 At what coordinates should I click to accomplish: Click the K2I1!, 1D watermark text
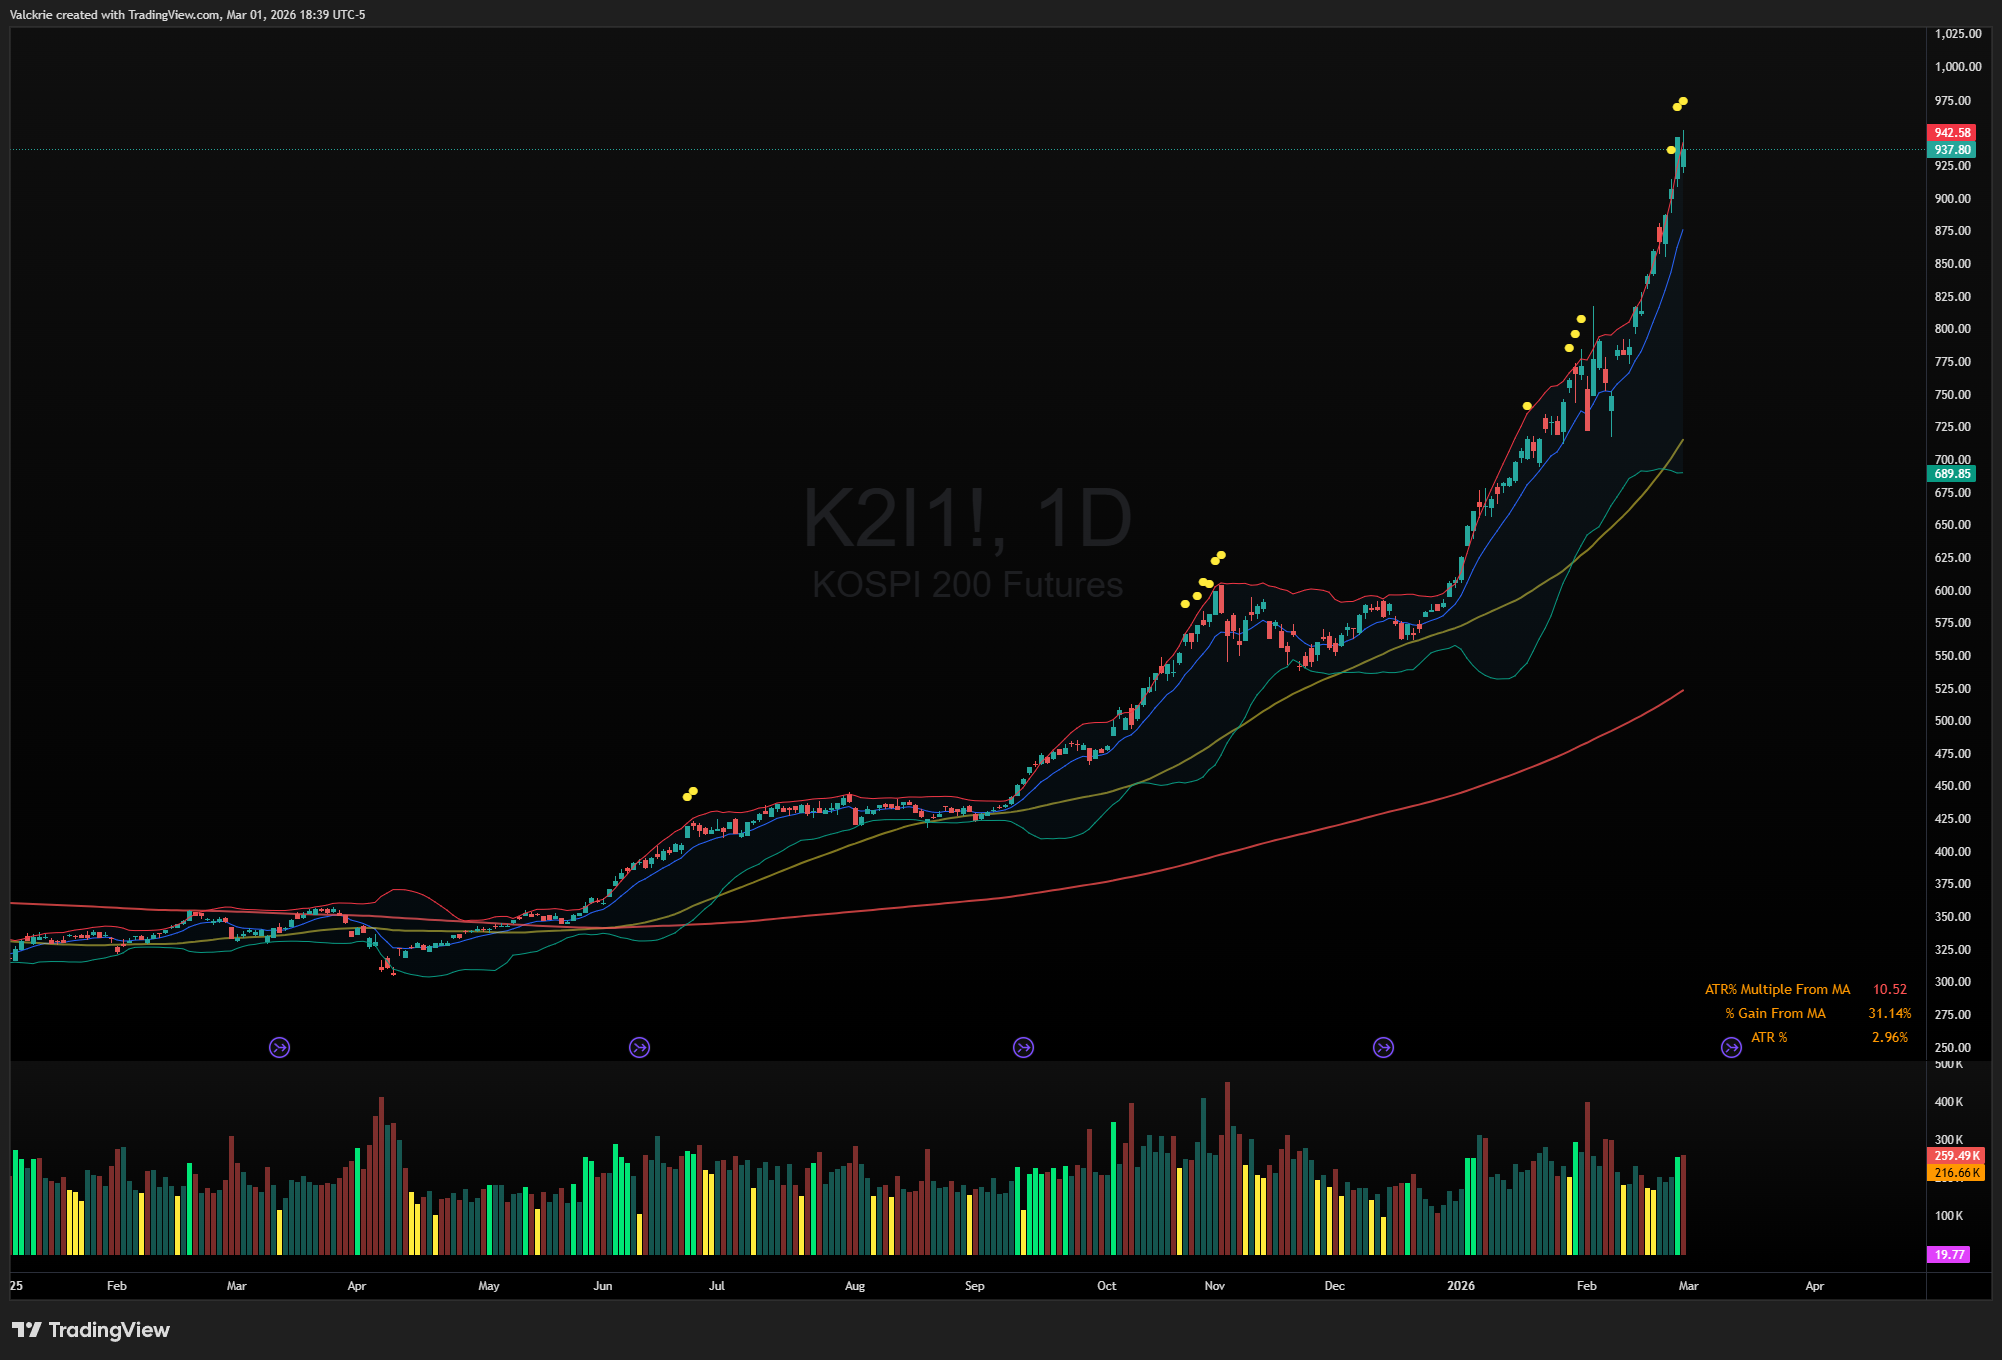[x=967, y=518]
